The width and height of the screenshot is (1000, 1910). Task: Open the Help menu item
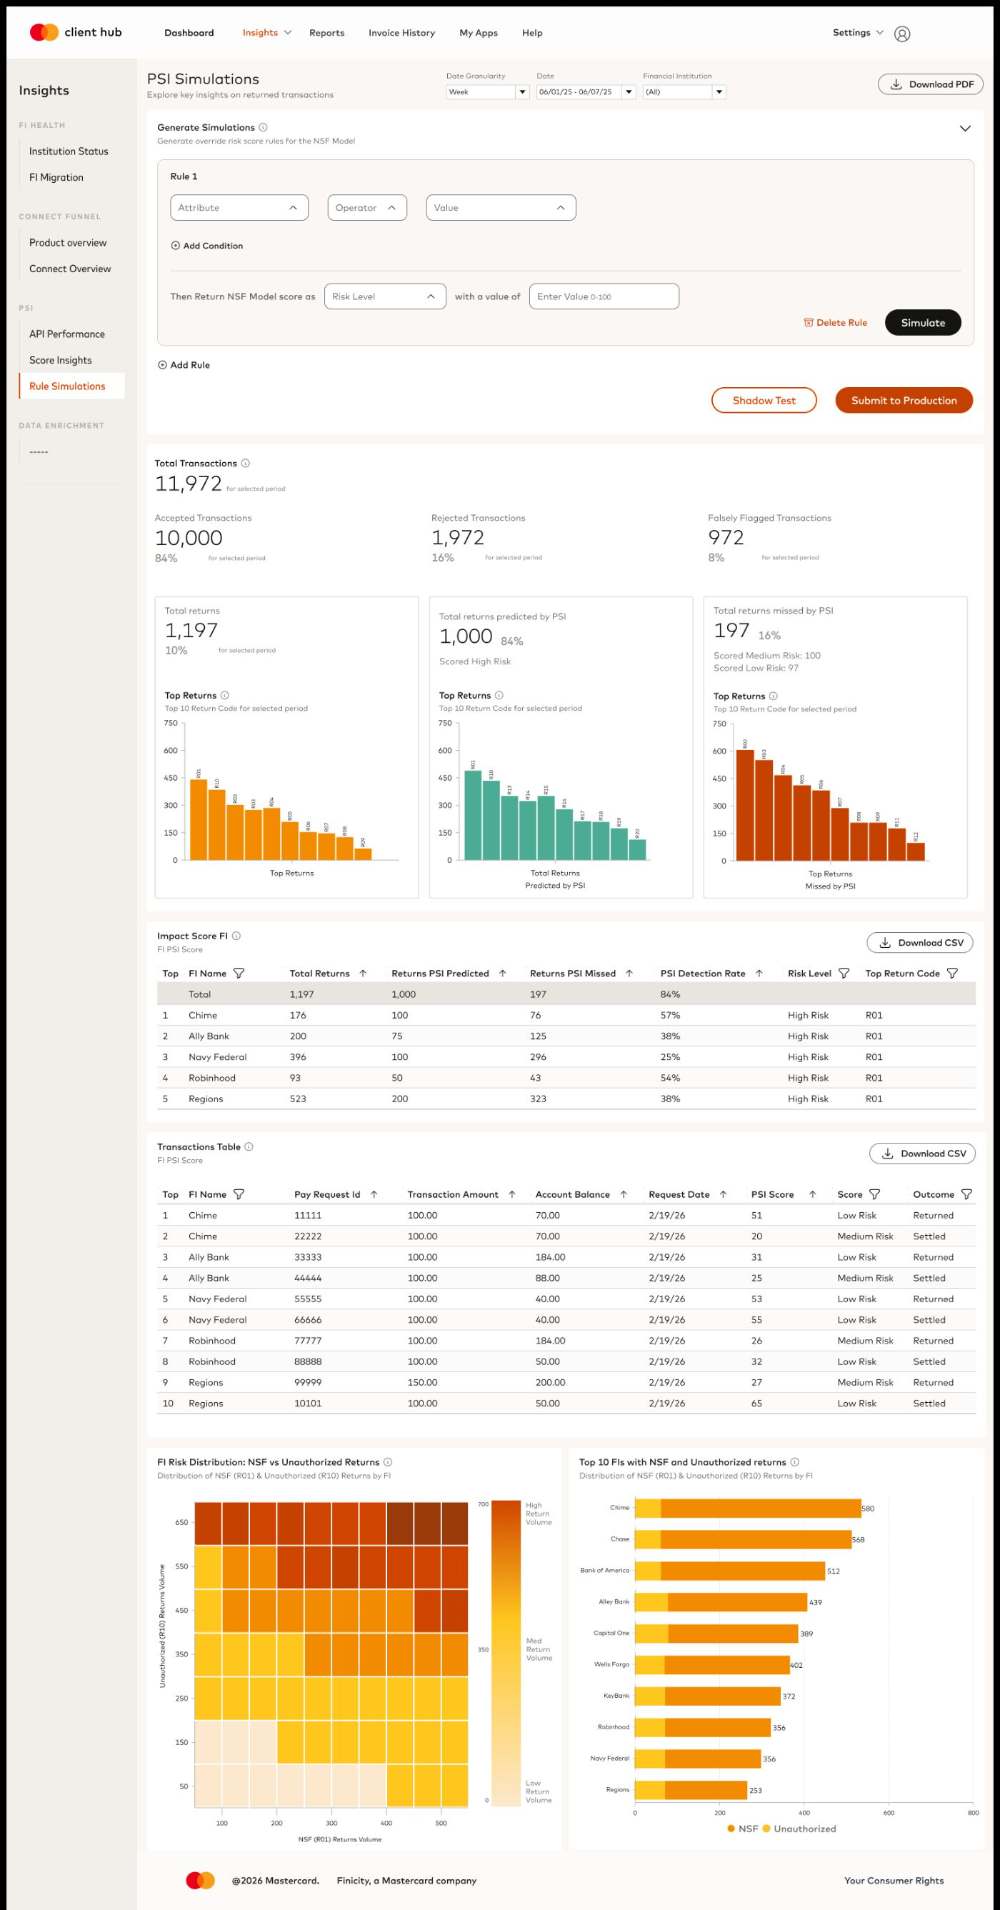pos(532,33)
